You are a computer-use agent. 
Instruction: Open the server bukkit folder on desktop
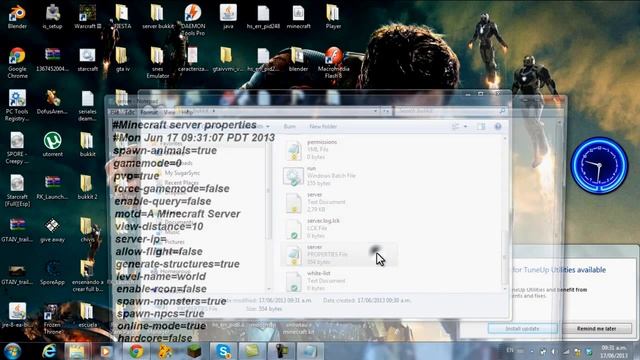[x=158, y=16]
